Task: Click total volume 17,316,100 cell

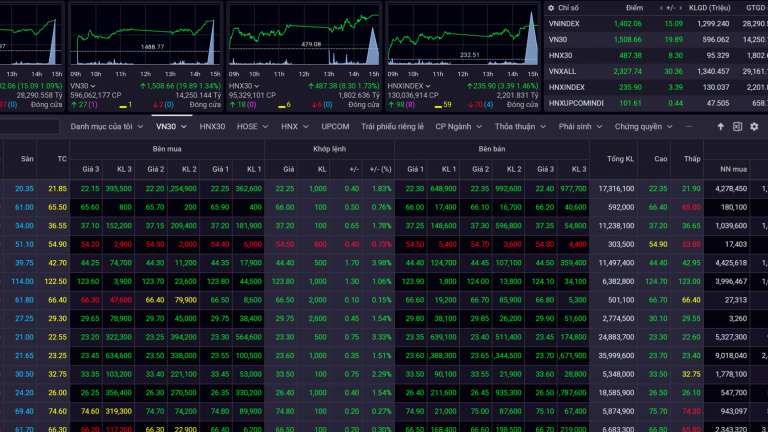Action: 616,189
